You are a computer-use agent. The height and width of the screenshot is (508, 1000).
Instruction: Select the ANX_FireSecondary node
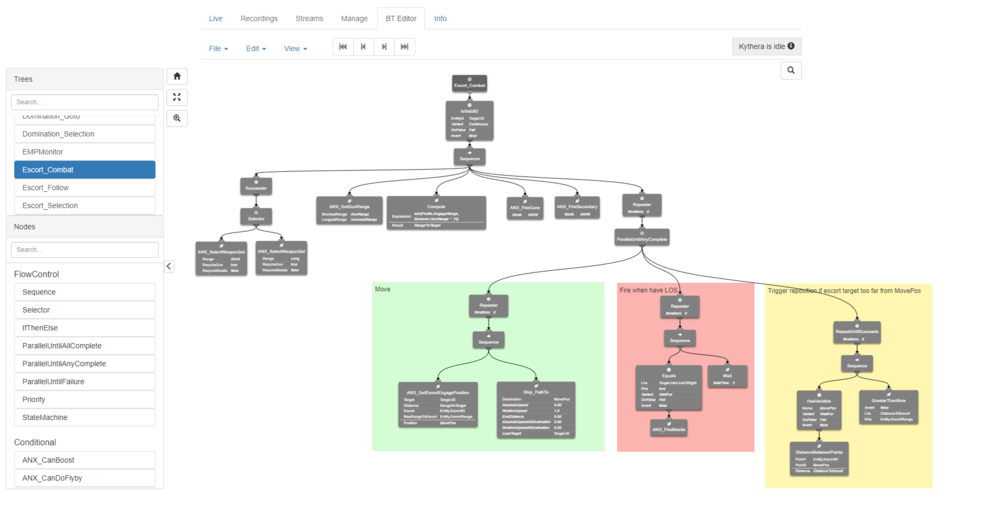(x=577, y=207)
